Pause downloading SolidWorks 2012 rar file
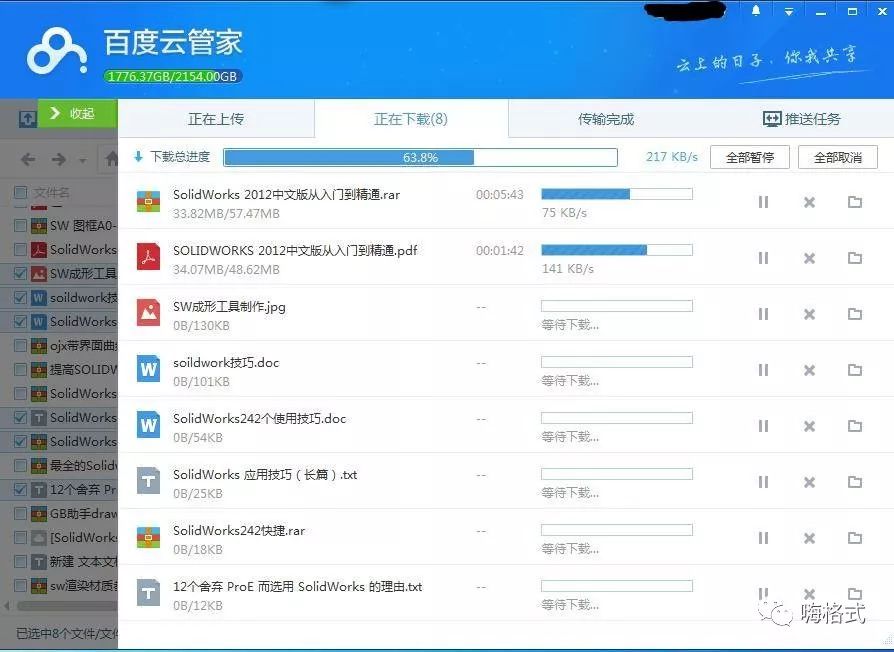The width and height of the screenshot is (894, 652). 764,201
